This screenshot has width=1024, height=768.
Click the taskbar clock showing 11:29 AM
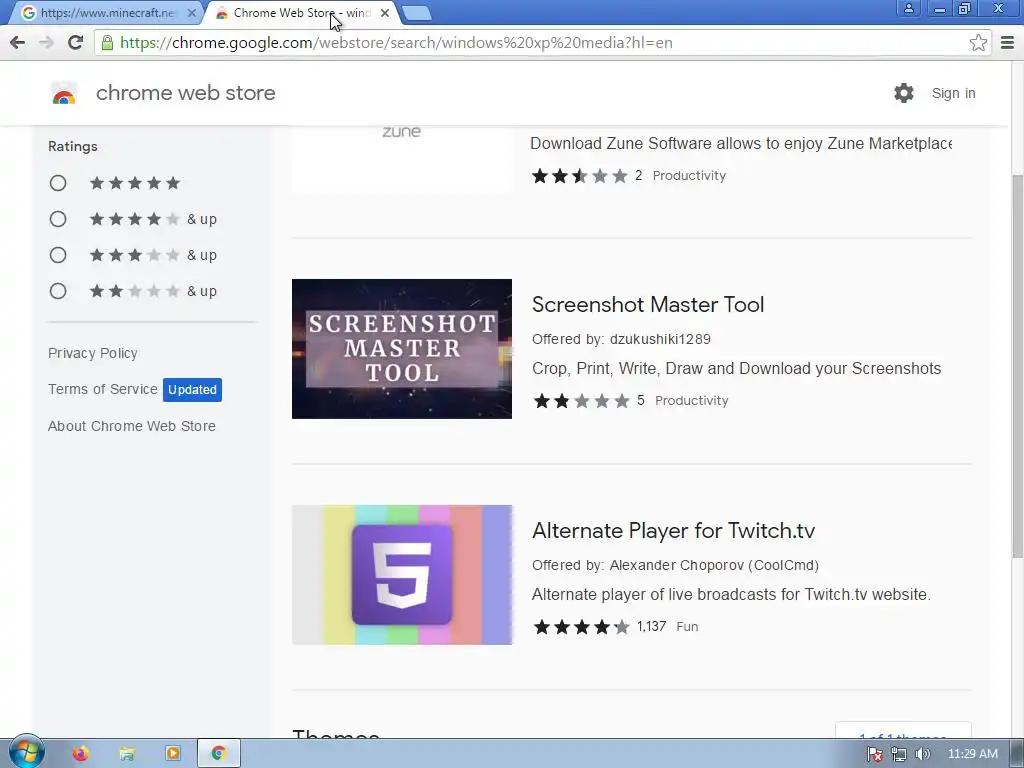click(x=972, y=754)
